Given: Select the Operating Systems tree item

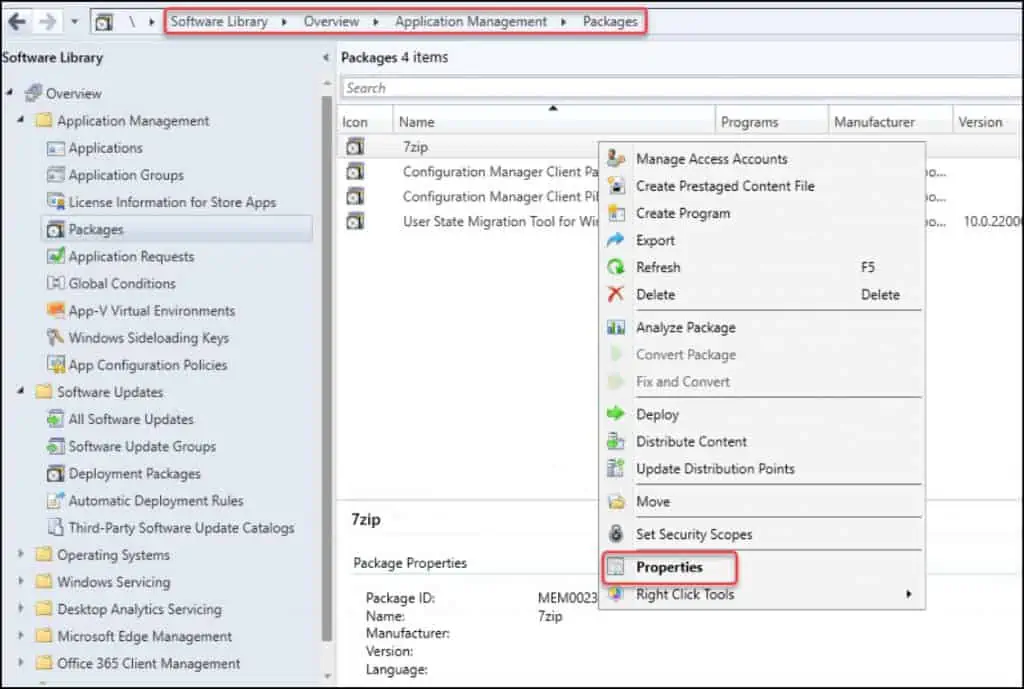Looking at the screenshot, I should coord(113,555).
